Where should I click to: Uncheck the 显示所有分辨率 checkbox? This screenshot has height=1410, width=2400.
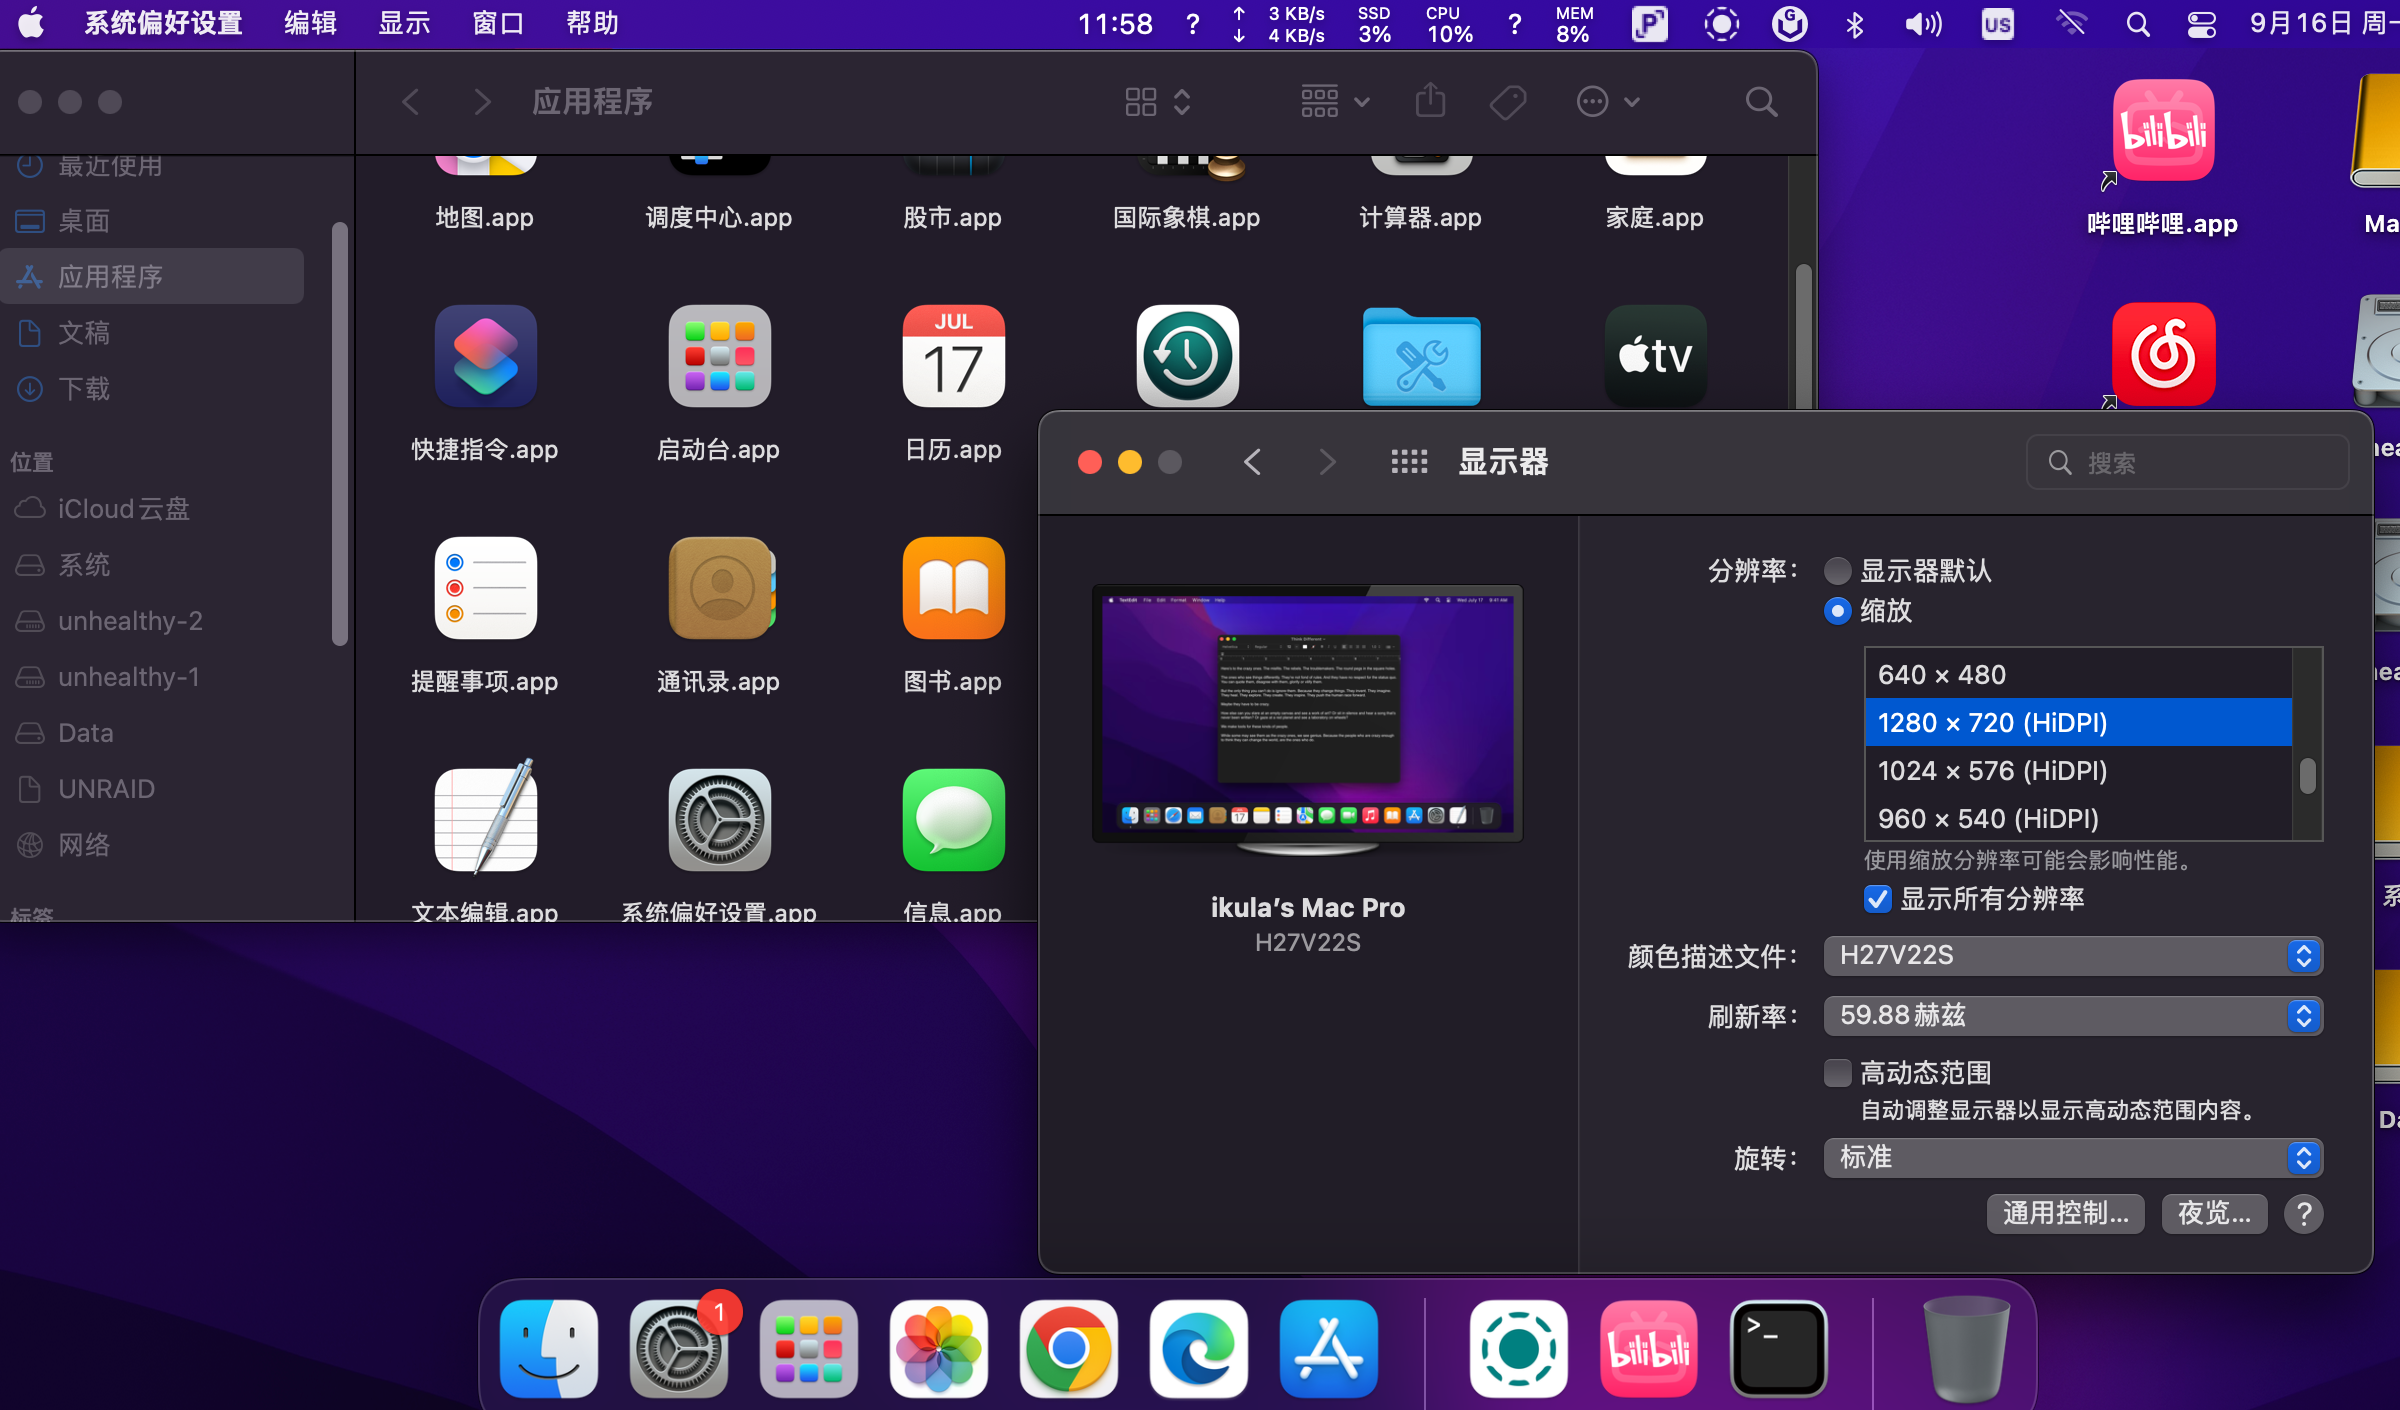[x=1877, y=899]
